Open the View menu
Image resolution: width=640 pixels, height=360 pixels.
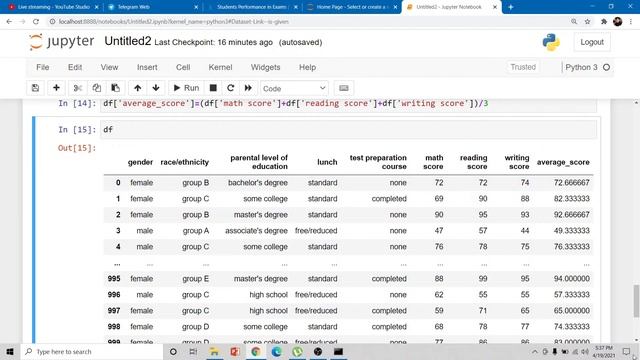pos(109,67)
